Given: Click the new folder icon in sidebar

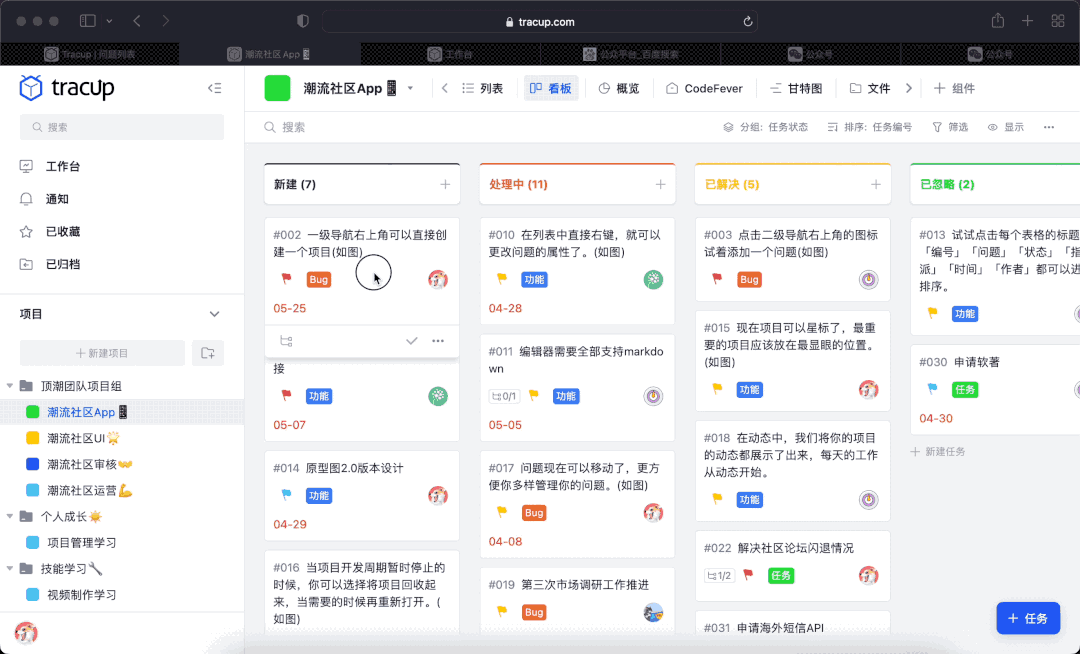Looking at the screenshot, I should pyautogui.click(x=208, y=353).
